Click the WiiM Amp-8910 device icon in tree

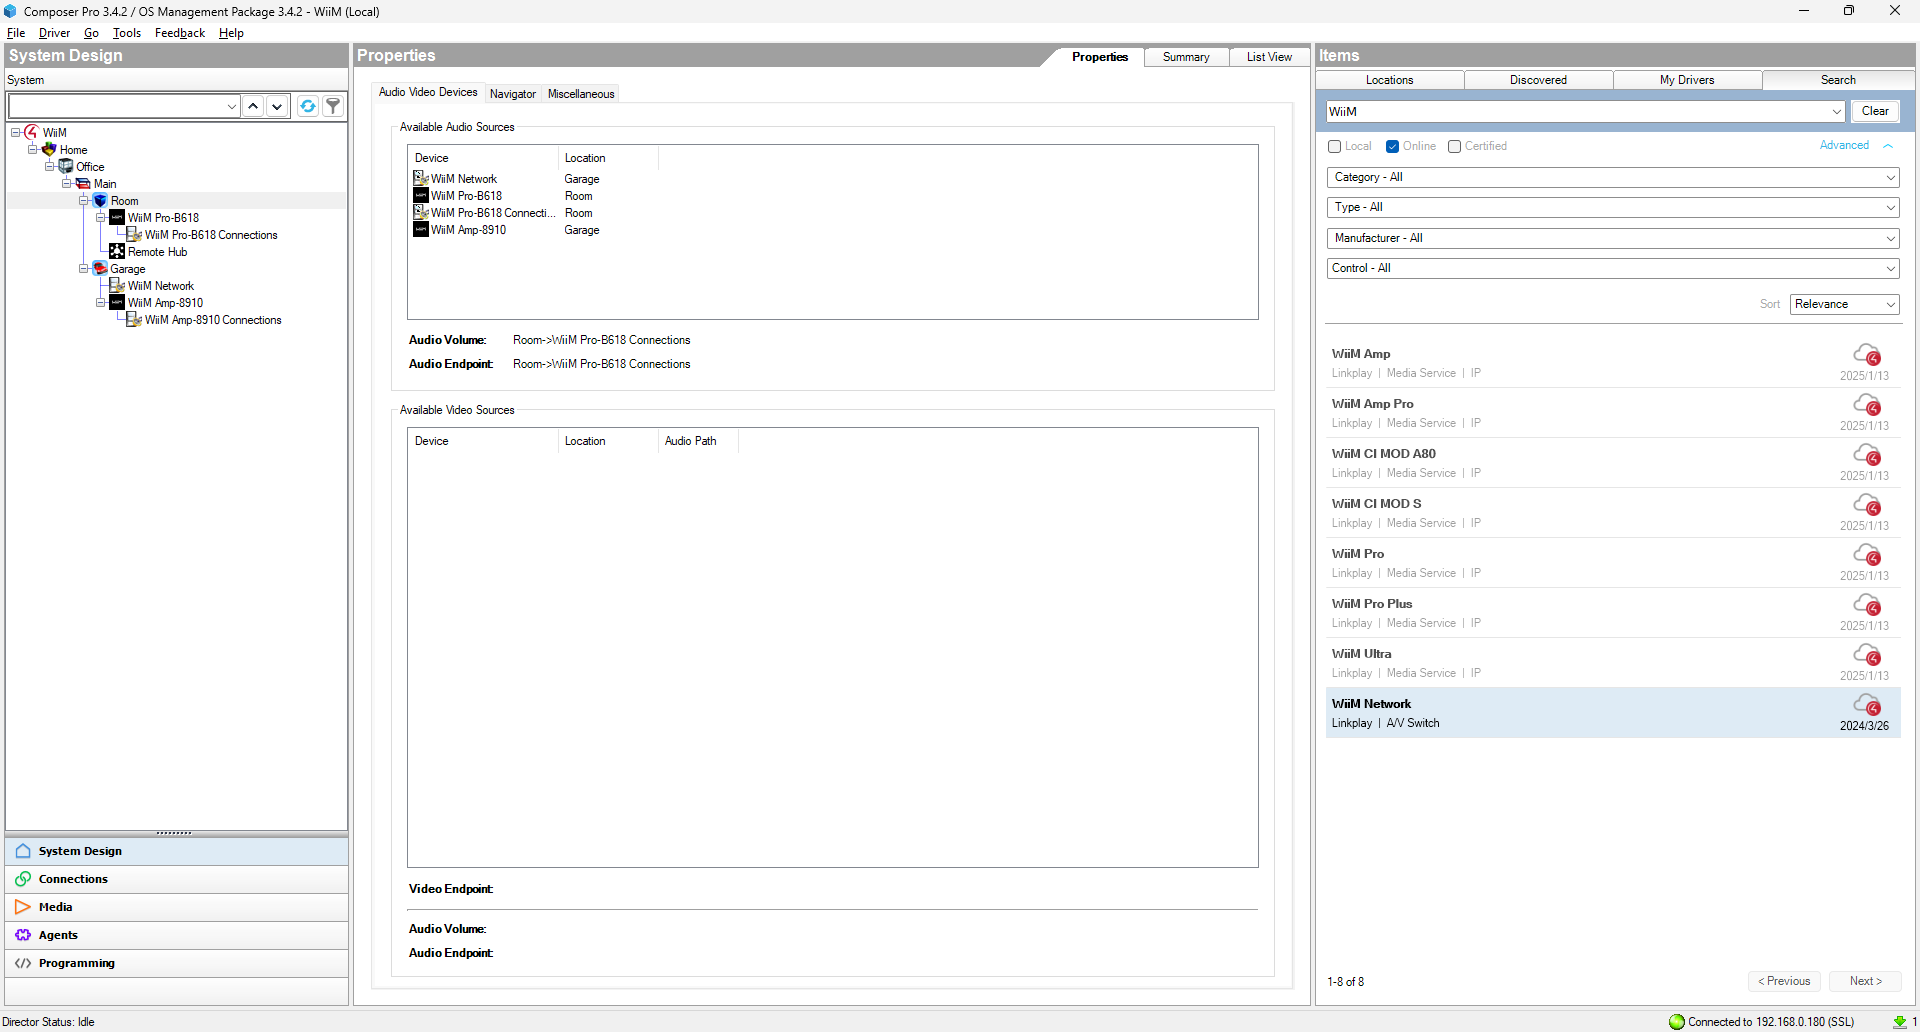(x=117, y=302)
